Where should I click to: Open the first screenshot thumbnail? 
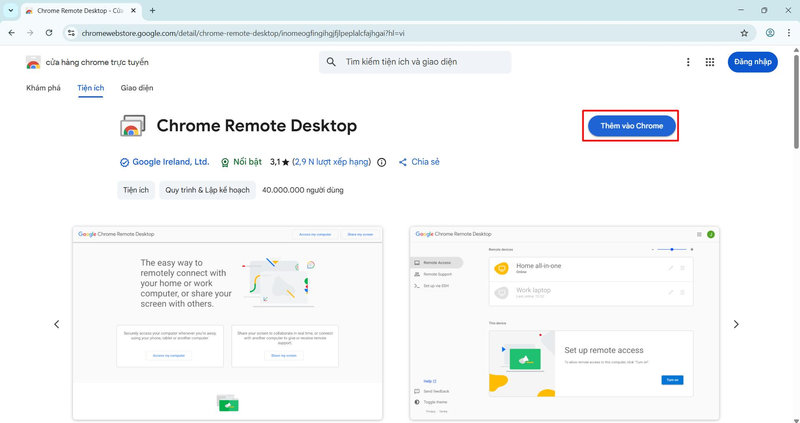point(228,324)
